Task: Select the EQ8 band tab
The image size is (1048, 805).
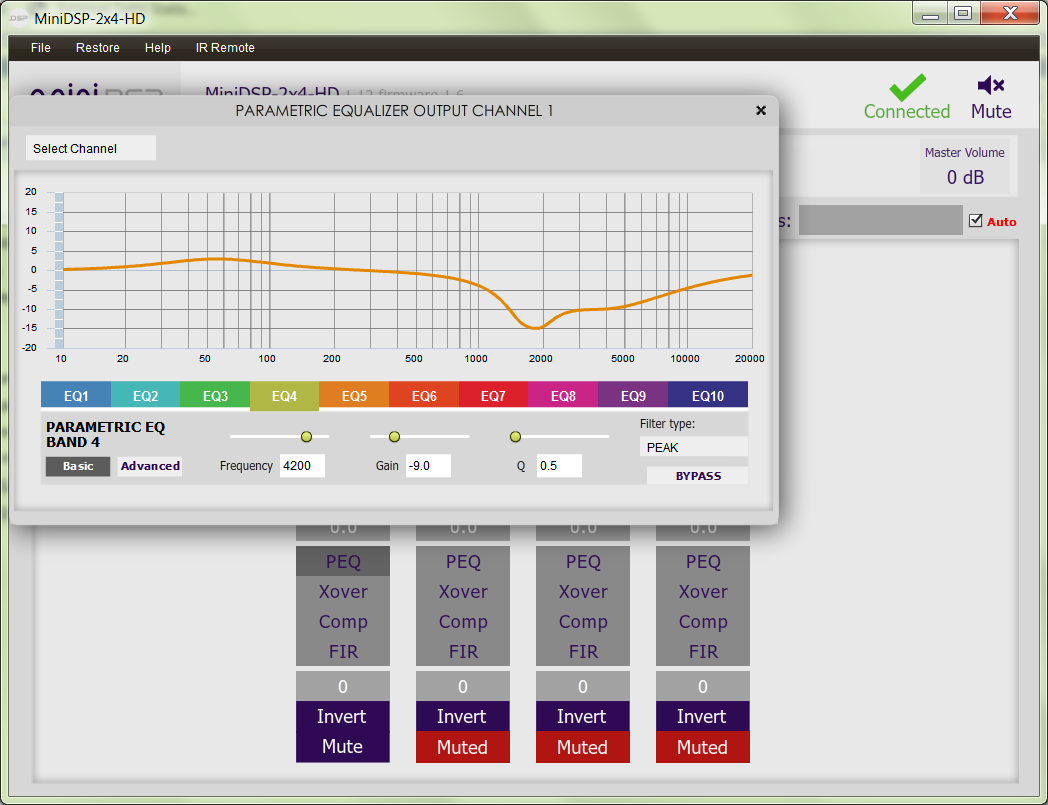Action: coord(563,396)
